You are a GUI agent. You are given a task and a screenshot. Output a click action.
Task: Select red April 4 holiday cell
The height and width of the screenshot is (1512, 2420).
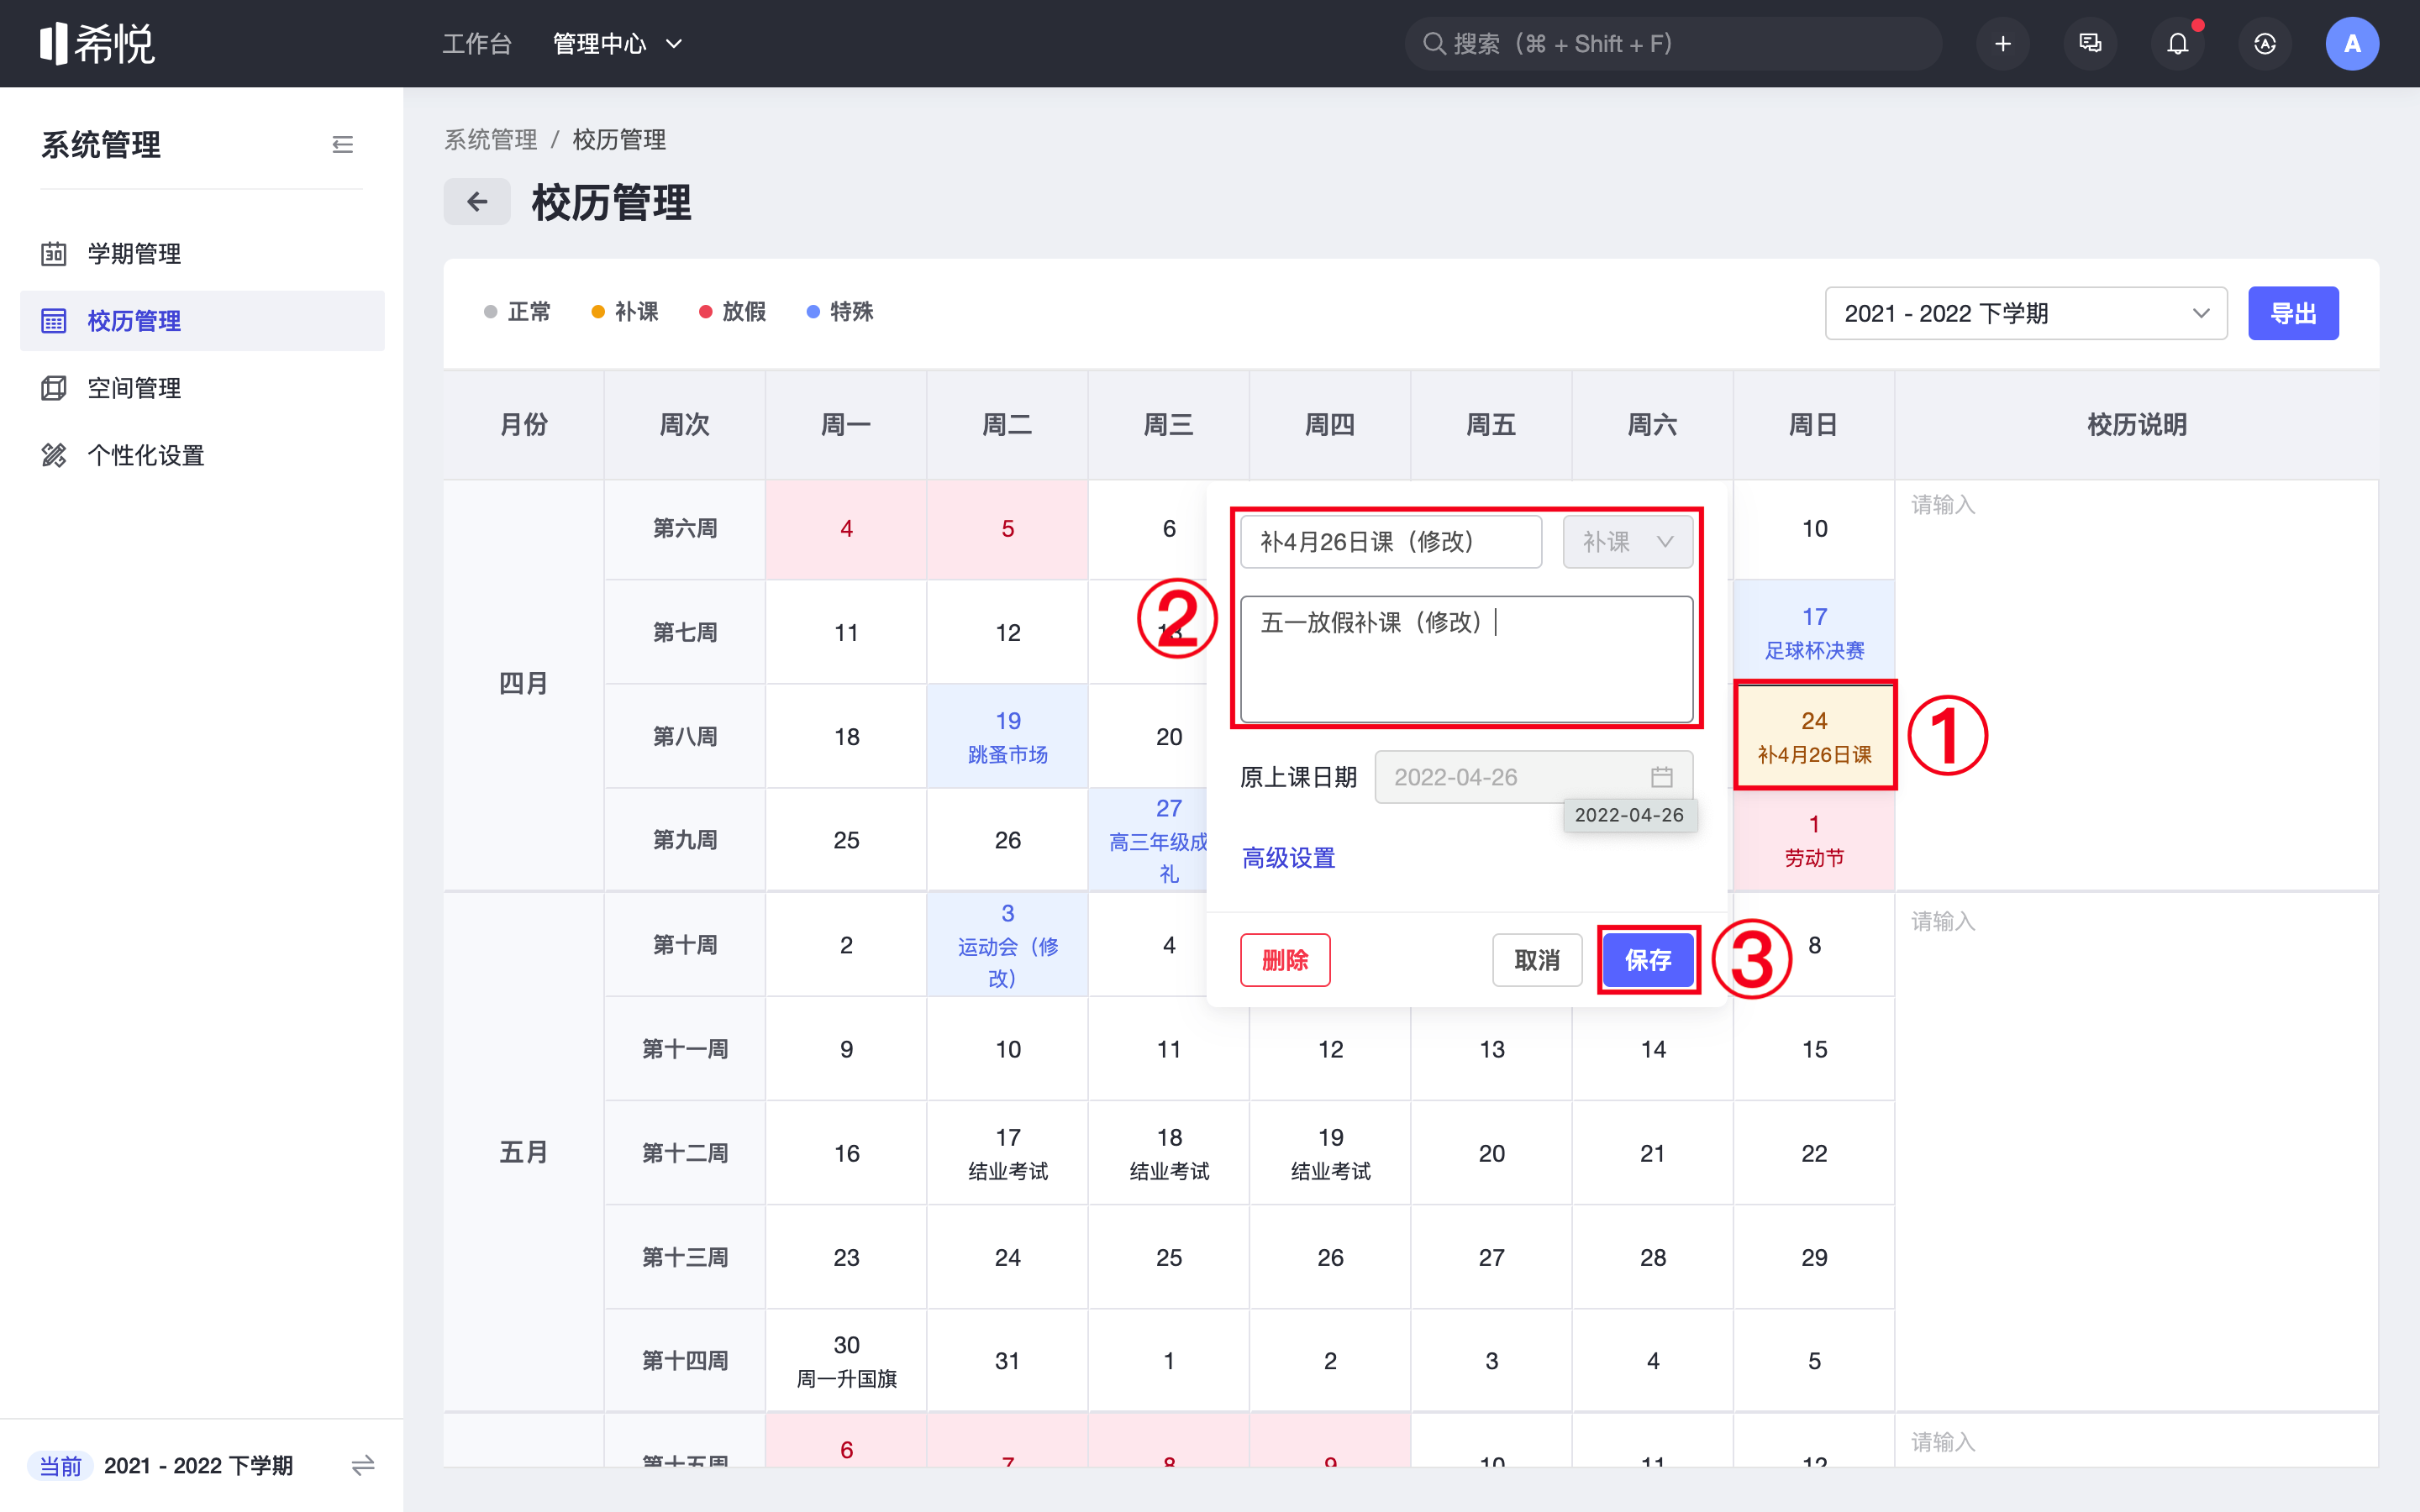(846, 529)
